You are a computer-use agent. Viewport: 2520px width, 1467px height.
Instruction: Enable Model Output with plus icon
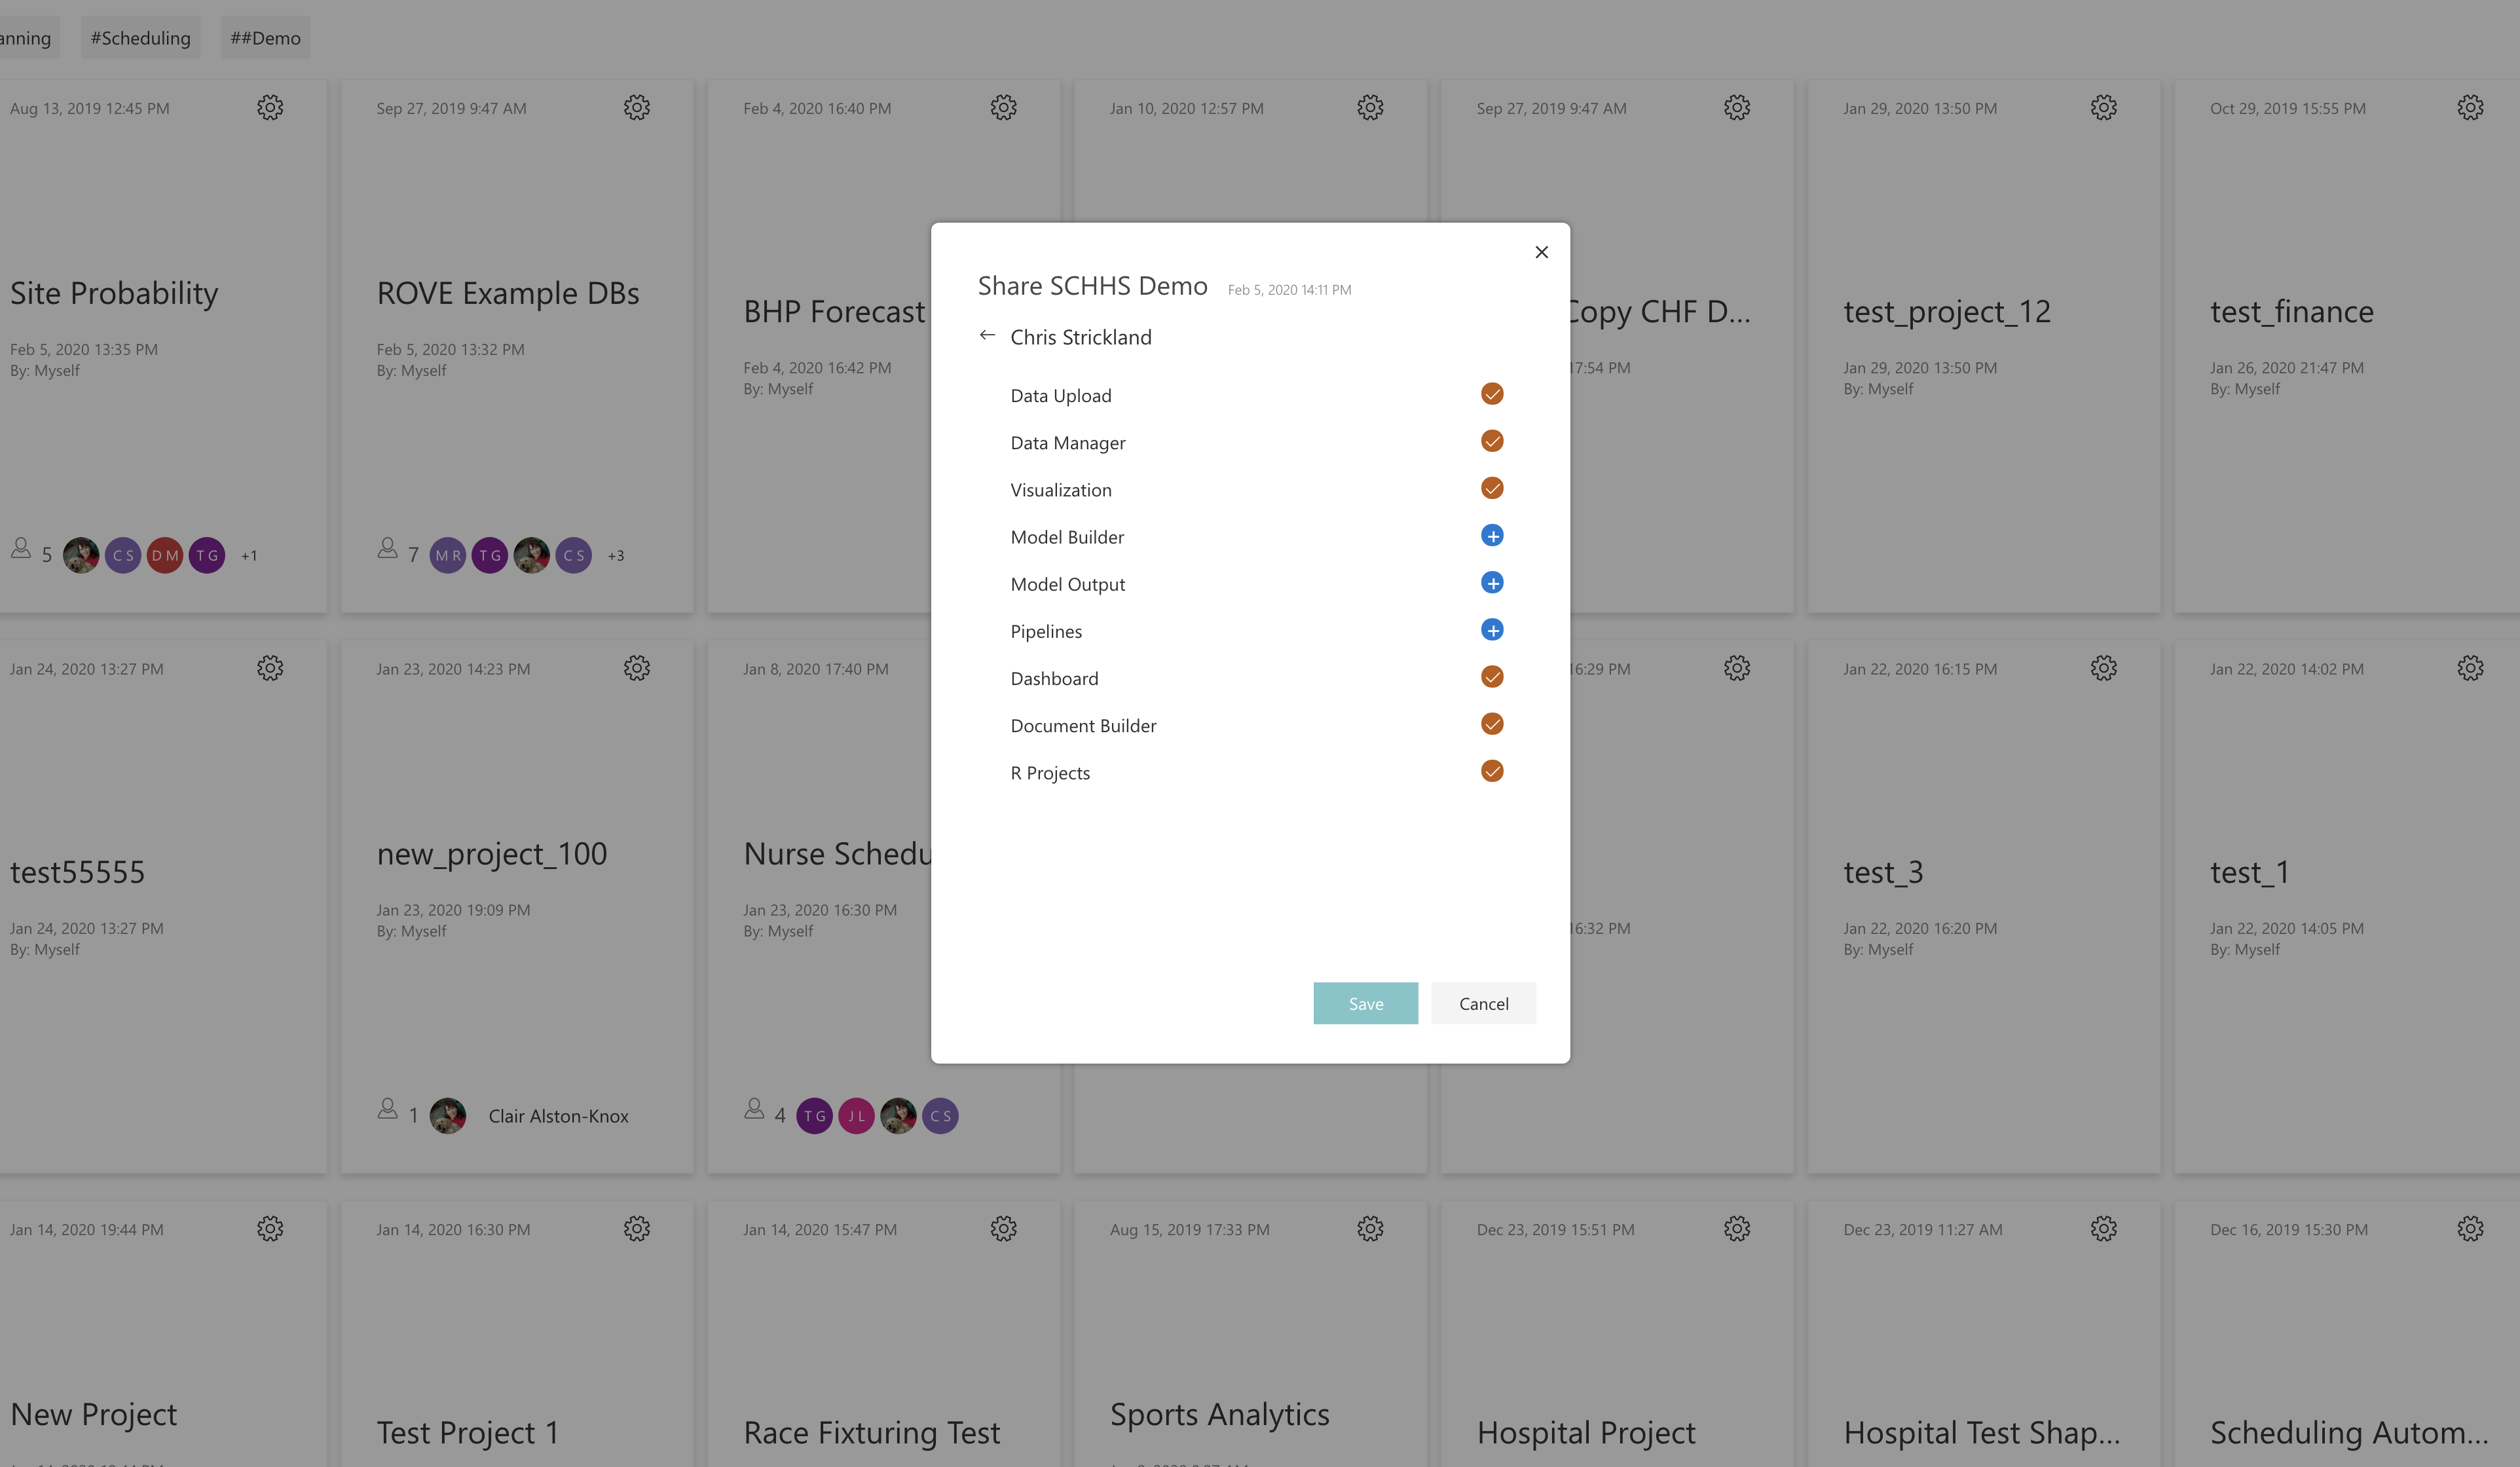1492,583
